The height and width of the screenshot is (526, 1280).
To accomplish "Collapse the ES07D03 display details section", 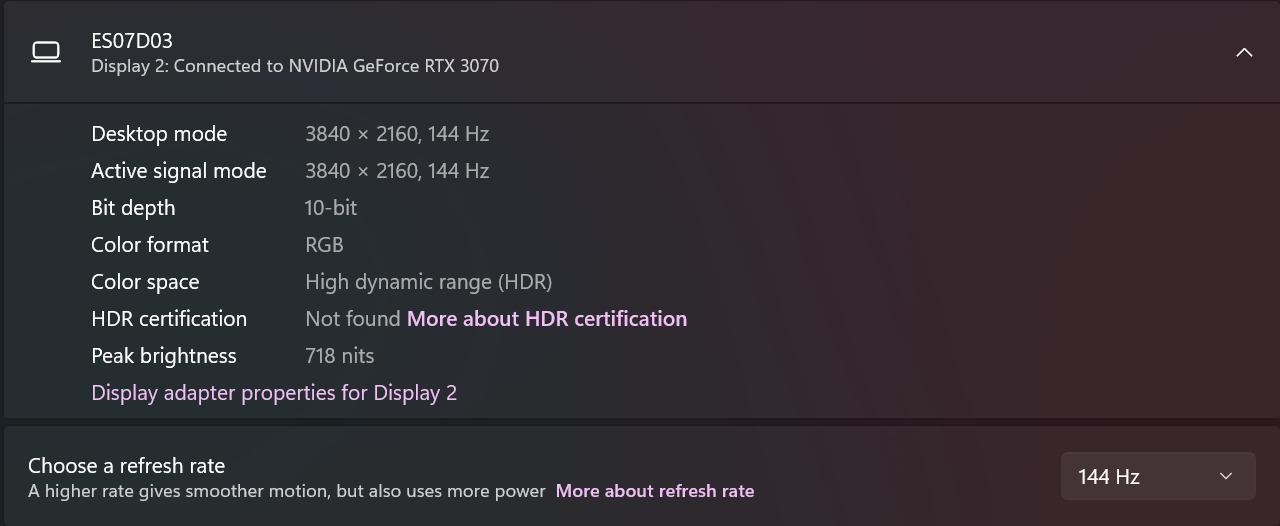I will (1244, 52).
